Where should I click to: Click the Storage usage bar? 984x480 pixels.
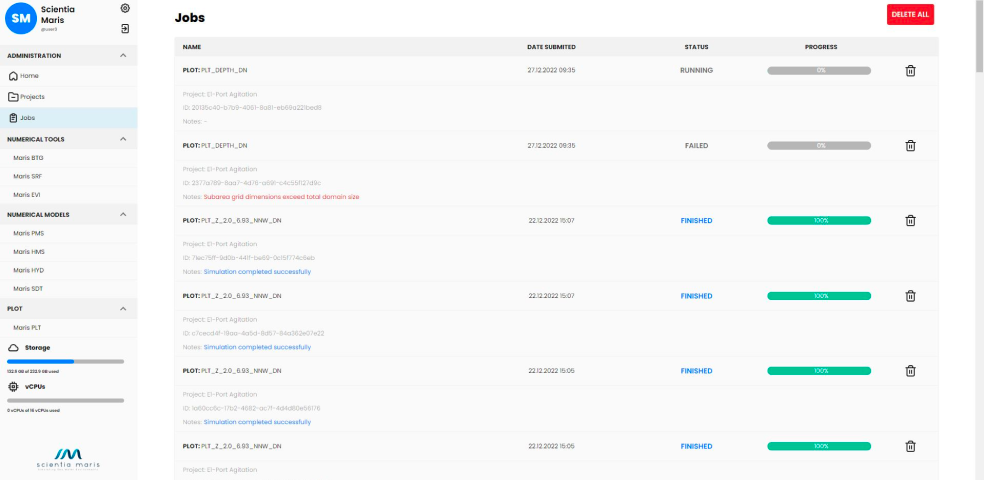(x=65, y=361)
